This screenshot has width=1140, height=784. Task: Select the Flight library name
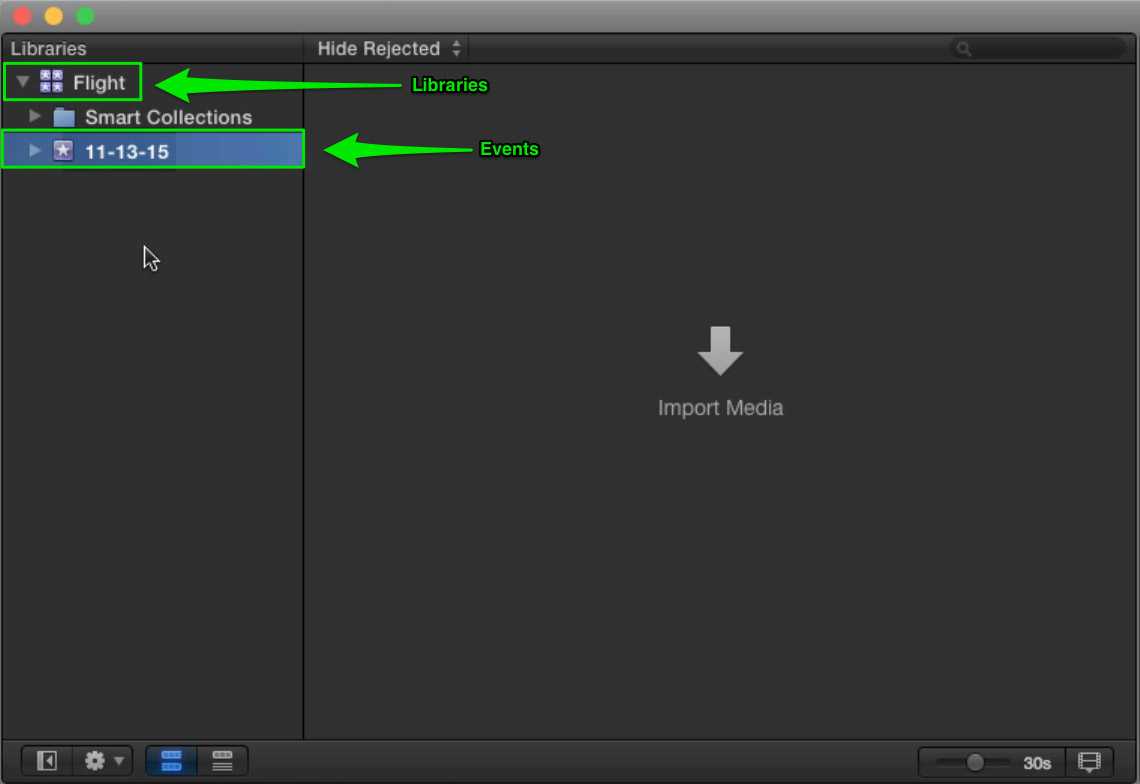click(x=99, y=83)
